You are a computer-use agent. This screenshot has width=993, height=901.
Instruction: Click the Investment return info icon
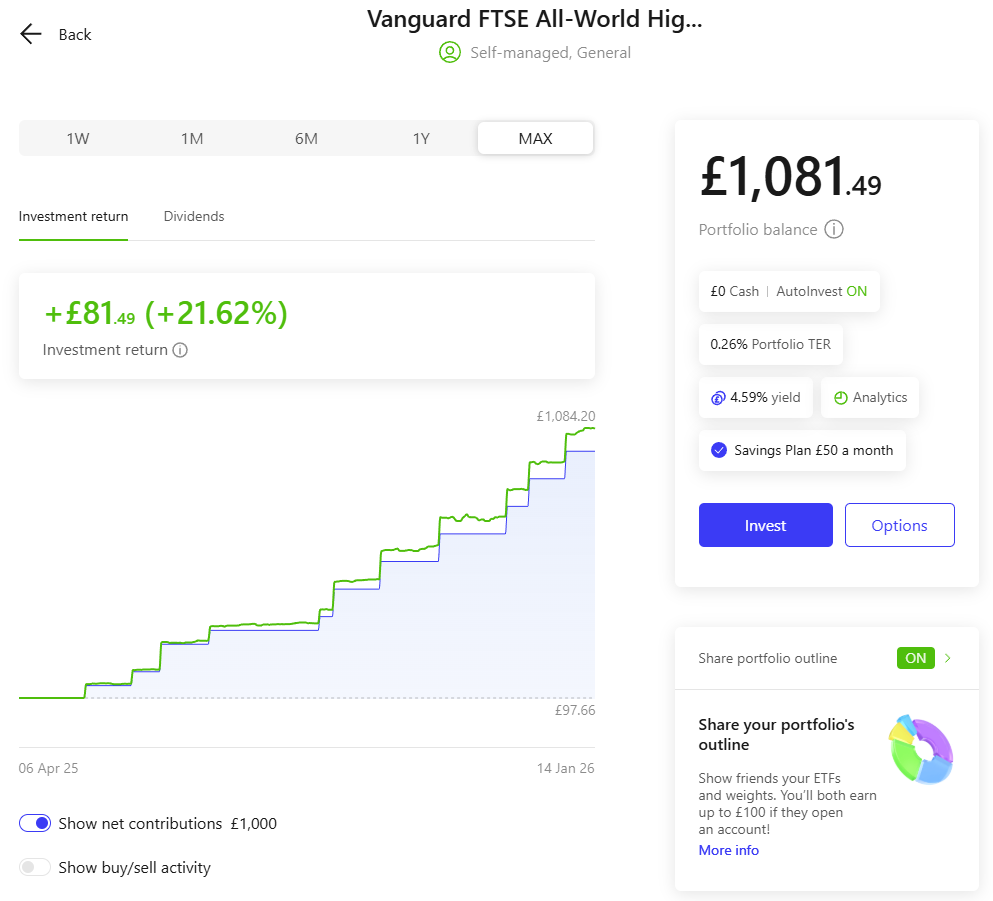(180, 350)
